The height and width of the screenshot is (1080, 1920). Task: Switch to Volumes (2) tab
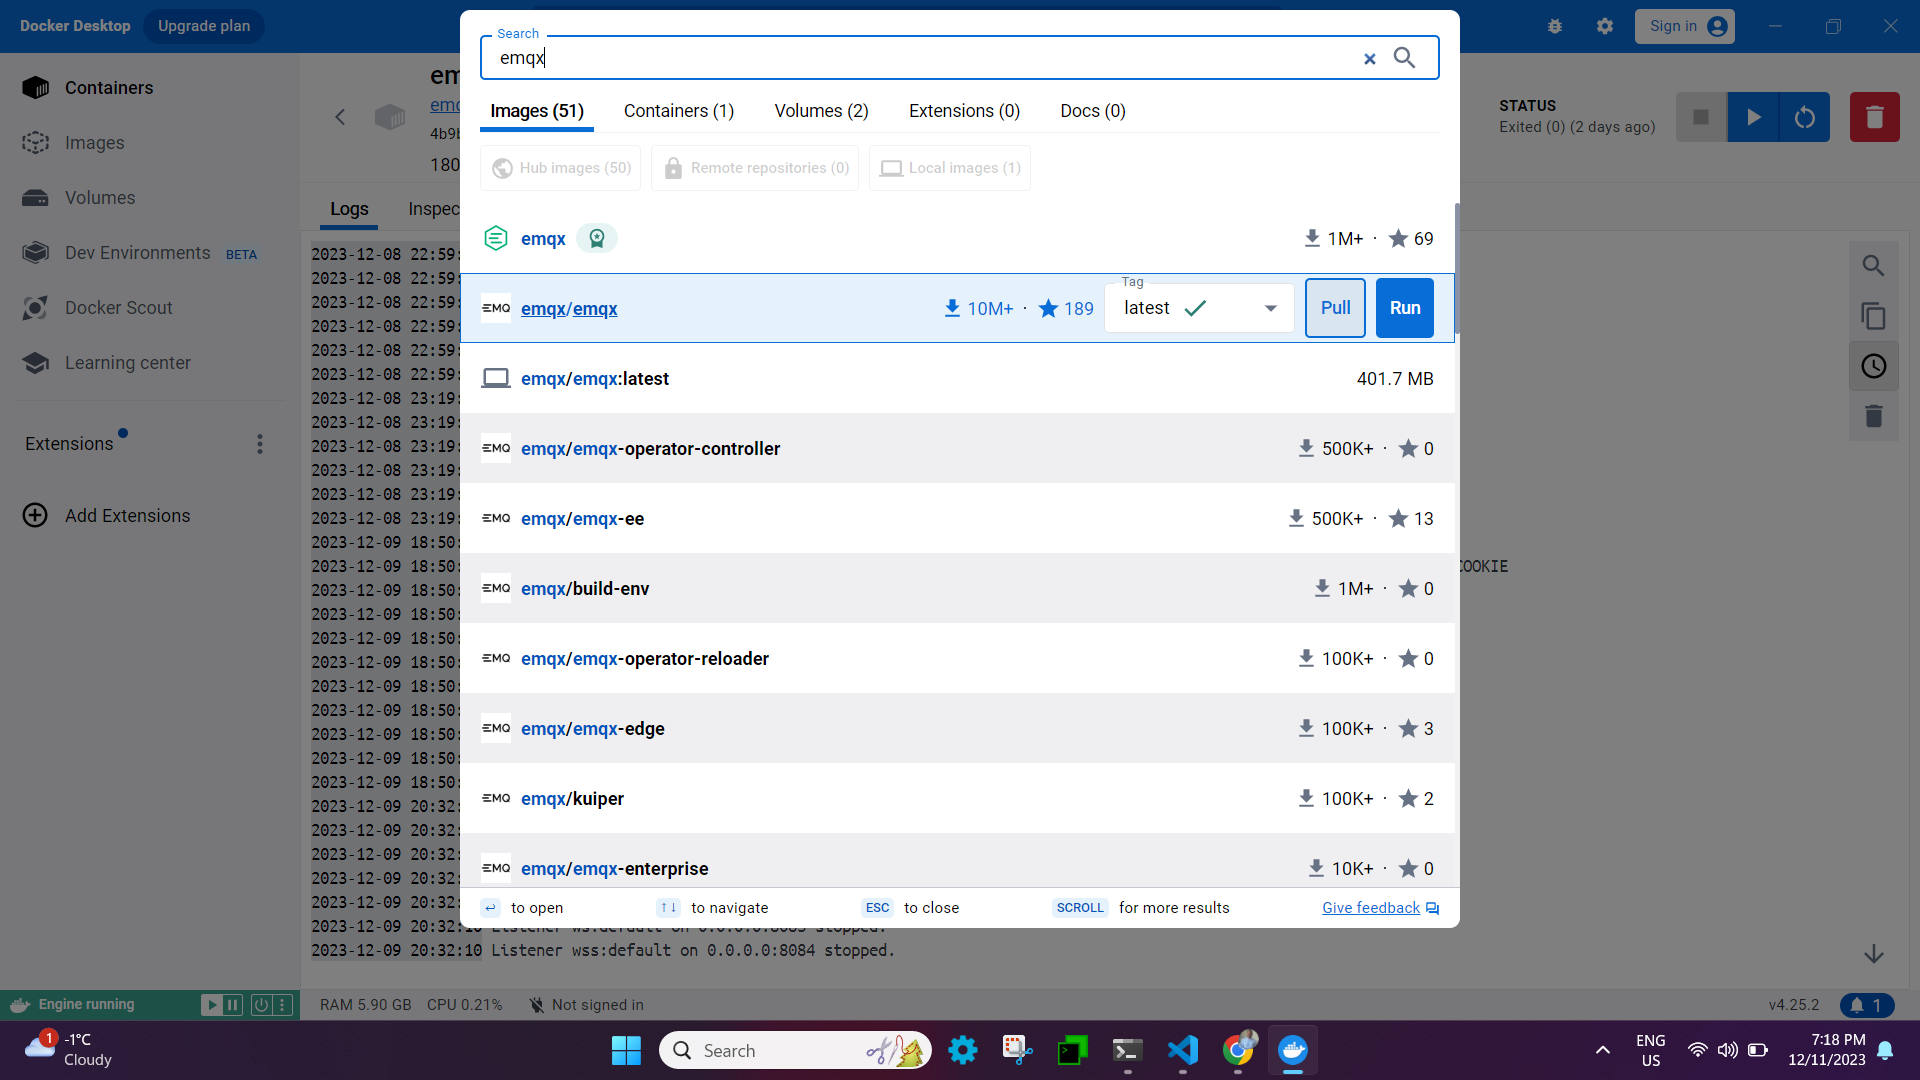(x=821, y=111)
